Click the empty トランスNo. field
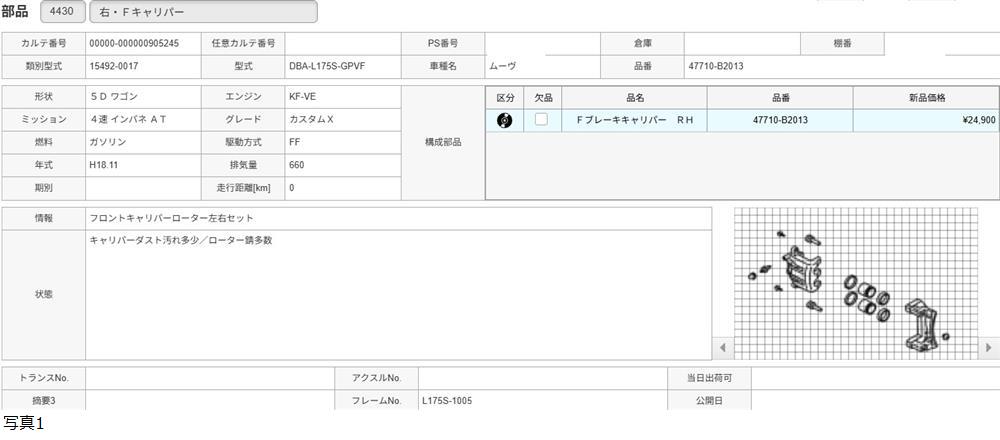 pos(210,378)
